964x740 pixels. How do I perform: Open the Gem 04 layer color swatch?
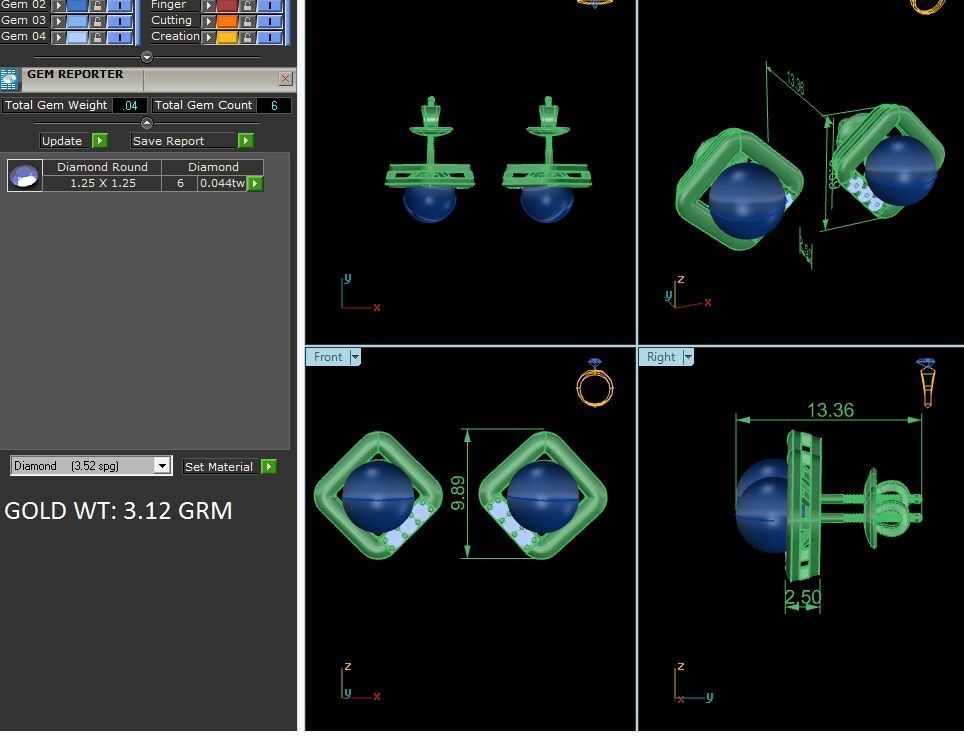[77, 37]
